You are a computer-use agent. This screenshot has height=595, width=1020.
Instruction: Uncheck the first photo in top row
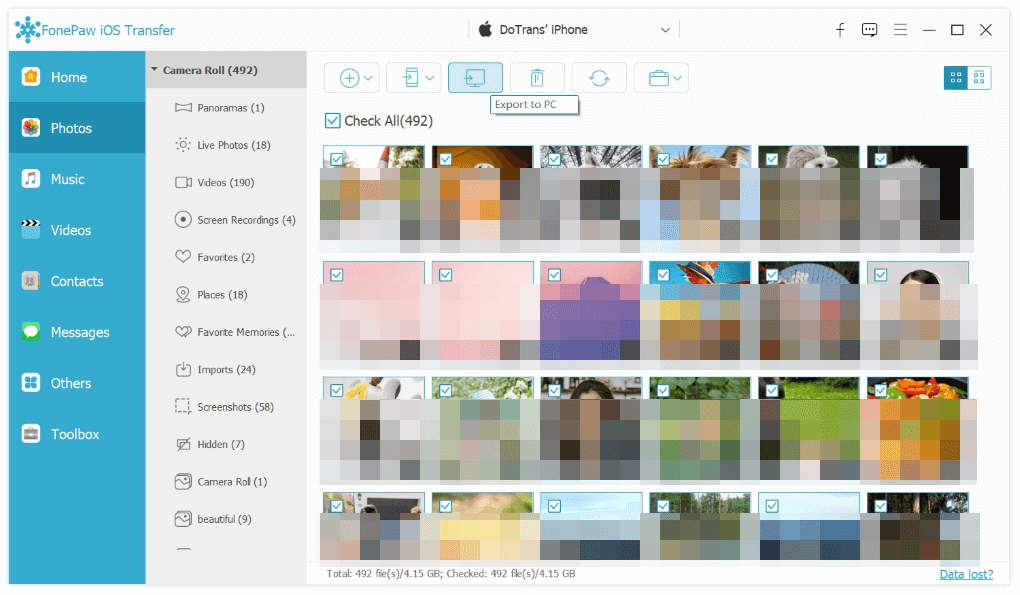point(337,159)
